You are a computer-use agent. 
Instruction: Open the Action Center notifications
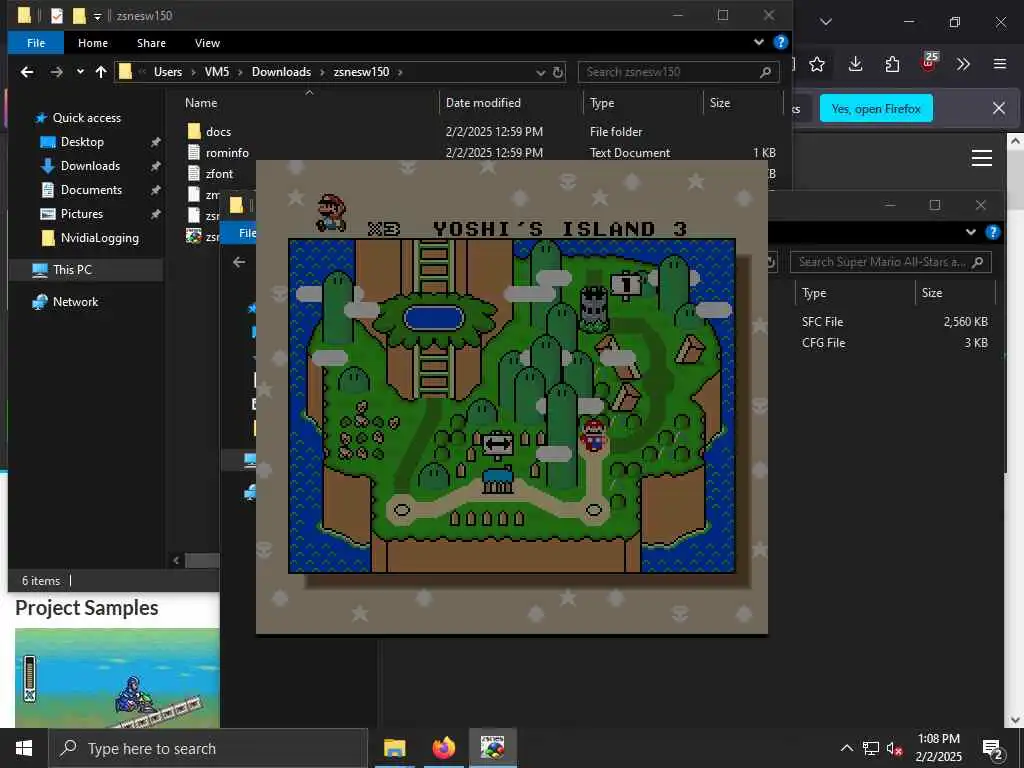coord(993,749)
